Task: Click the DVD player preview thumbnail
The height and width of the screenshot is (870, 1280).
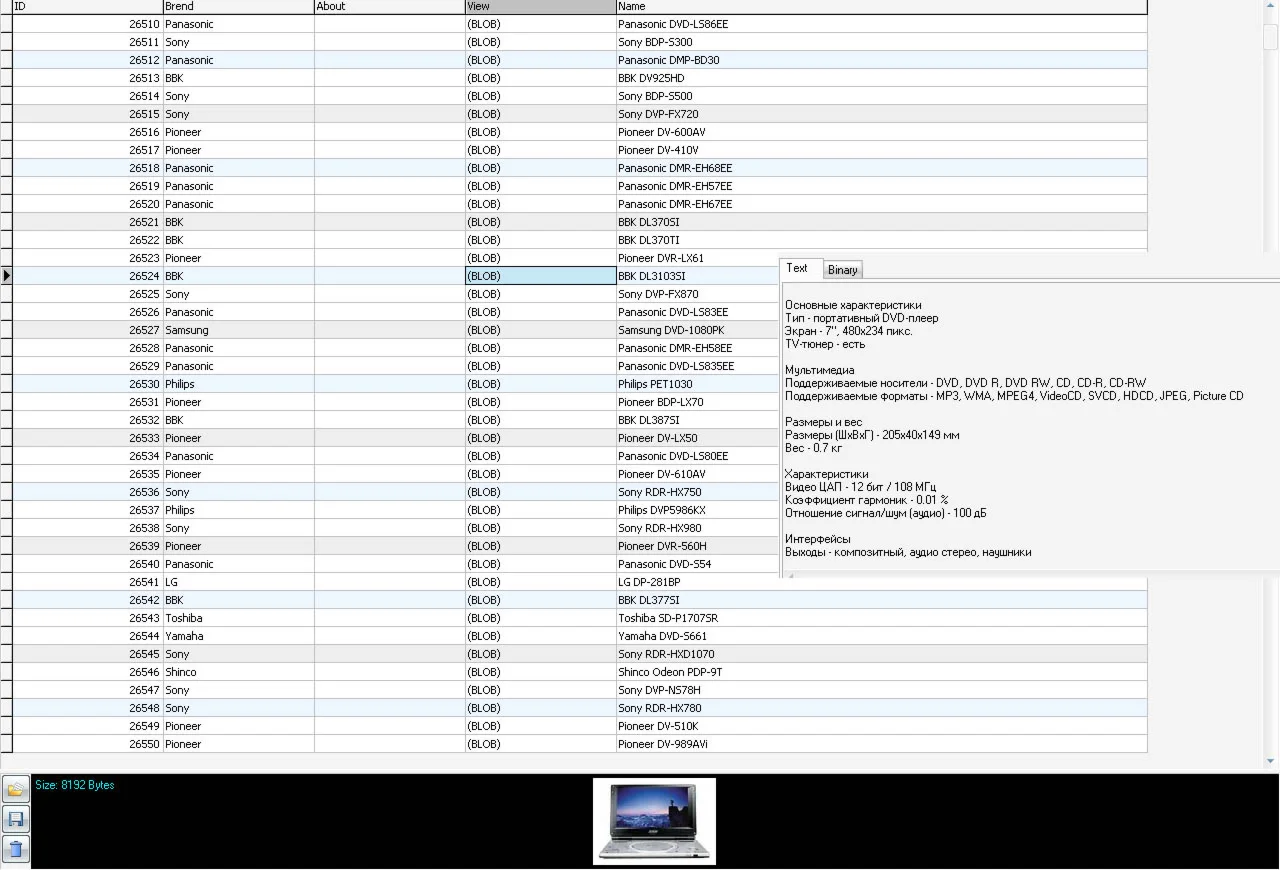Action: coord(654,820)
